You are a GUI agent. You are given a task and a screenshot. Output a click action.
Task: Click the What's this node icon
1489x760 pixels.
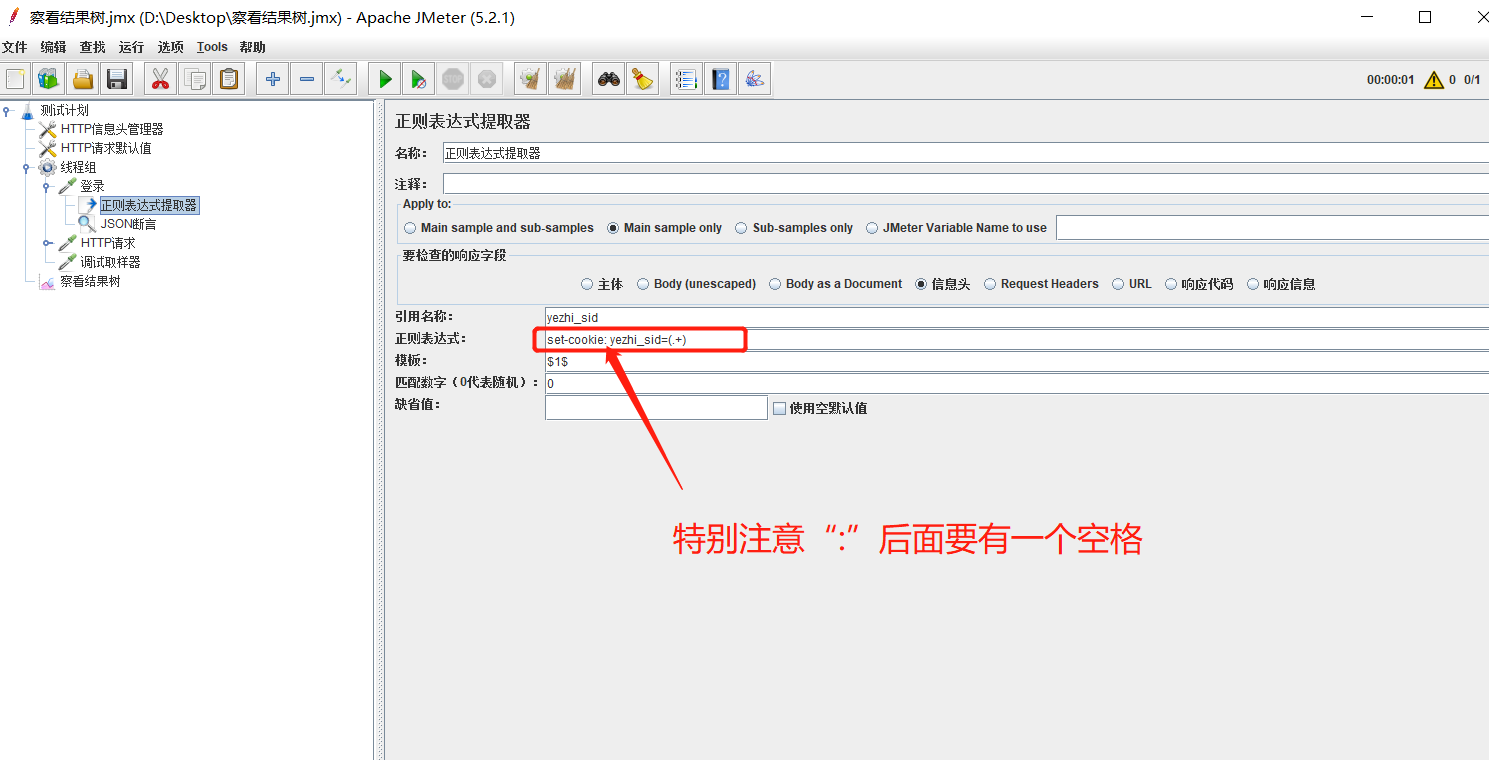pos(754,79)
